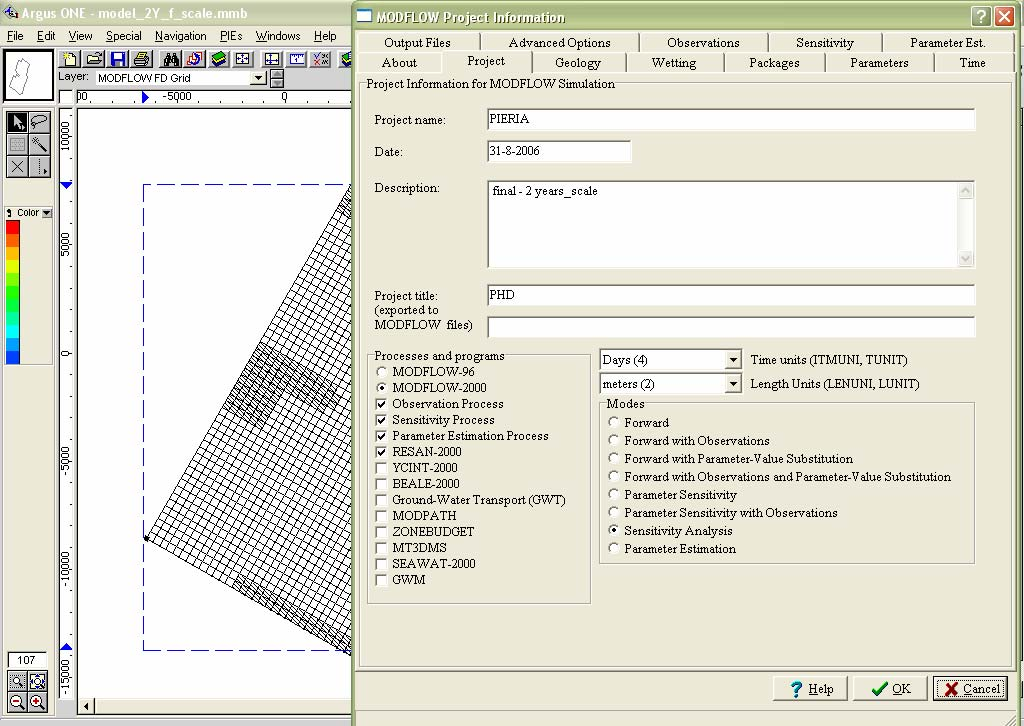Open the Layer MODFLOW FD Grid dropdown
Screen dimensions: 1024x726
point(259,78)
